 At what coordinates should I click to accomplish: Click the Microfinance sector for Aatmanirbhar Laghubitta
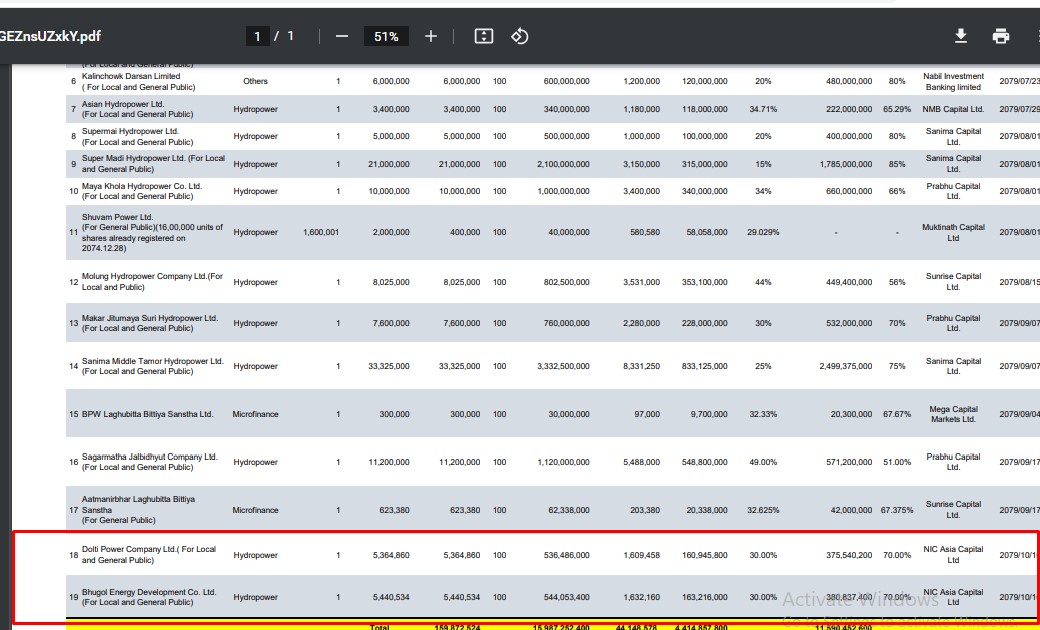(x=255, y=510)
